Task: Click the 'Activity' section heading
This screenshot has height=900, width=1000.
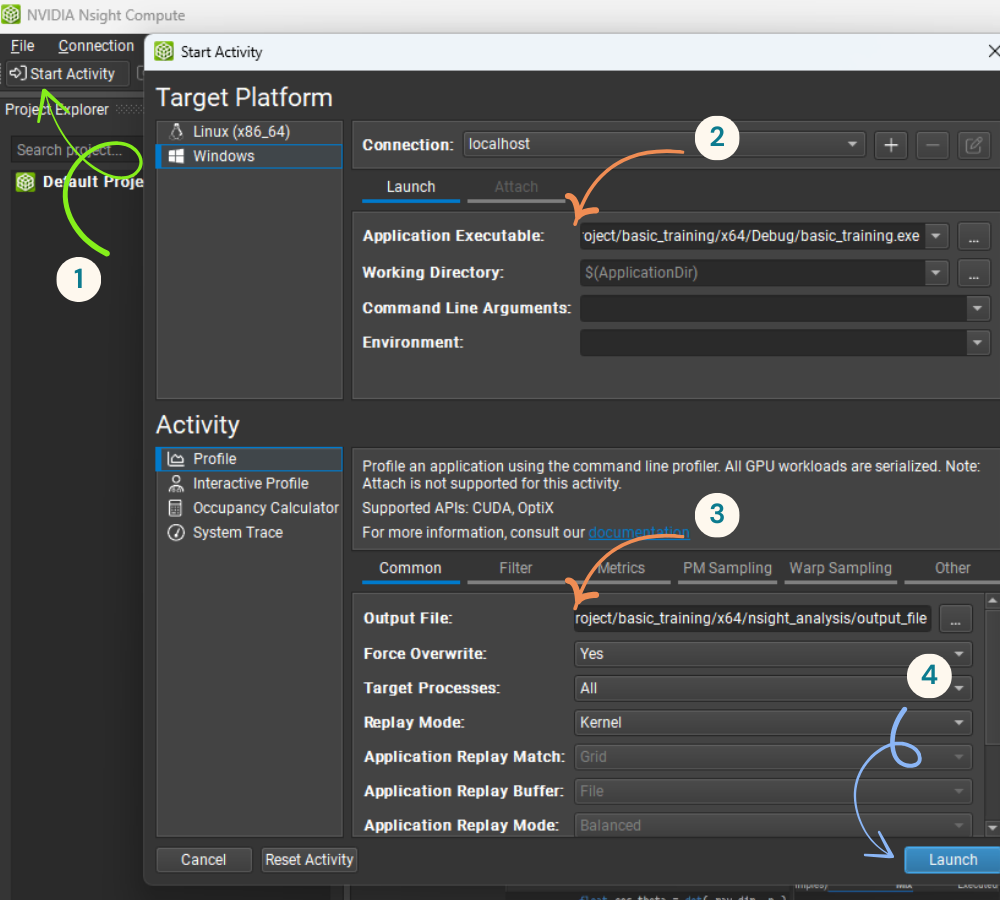Action: click(198, 425)
